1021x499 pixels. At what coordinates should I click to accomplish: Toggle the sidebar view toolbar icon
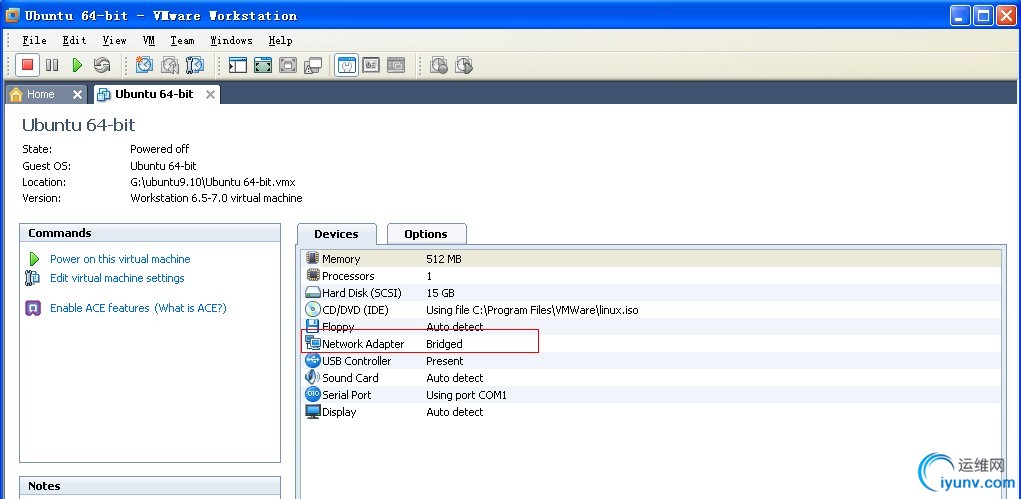[x=238, y=65]
